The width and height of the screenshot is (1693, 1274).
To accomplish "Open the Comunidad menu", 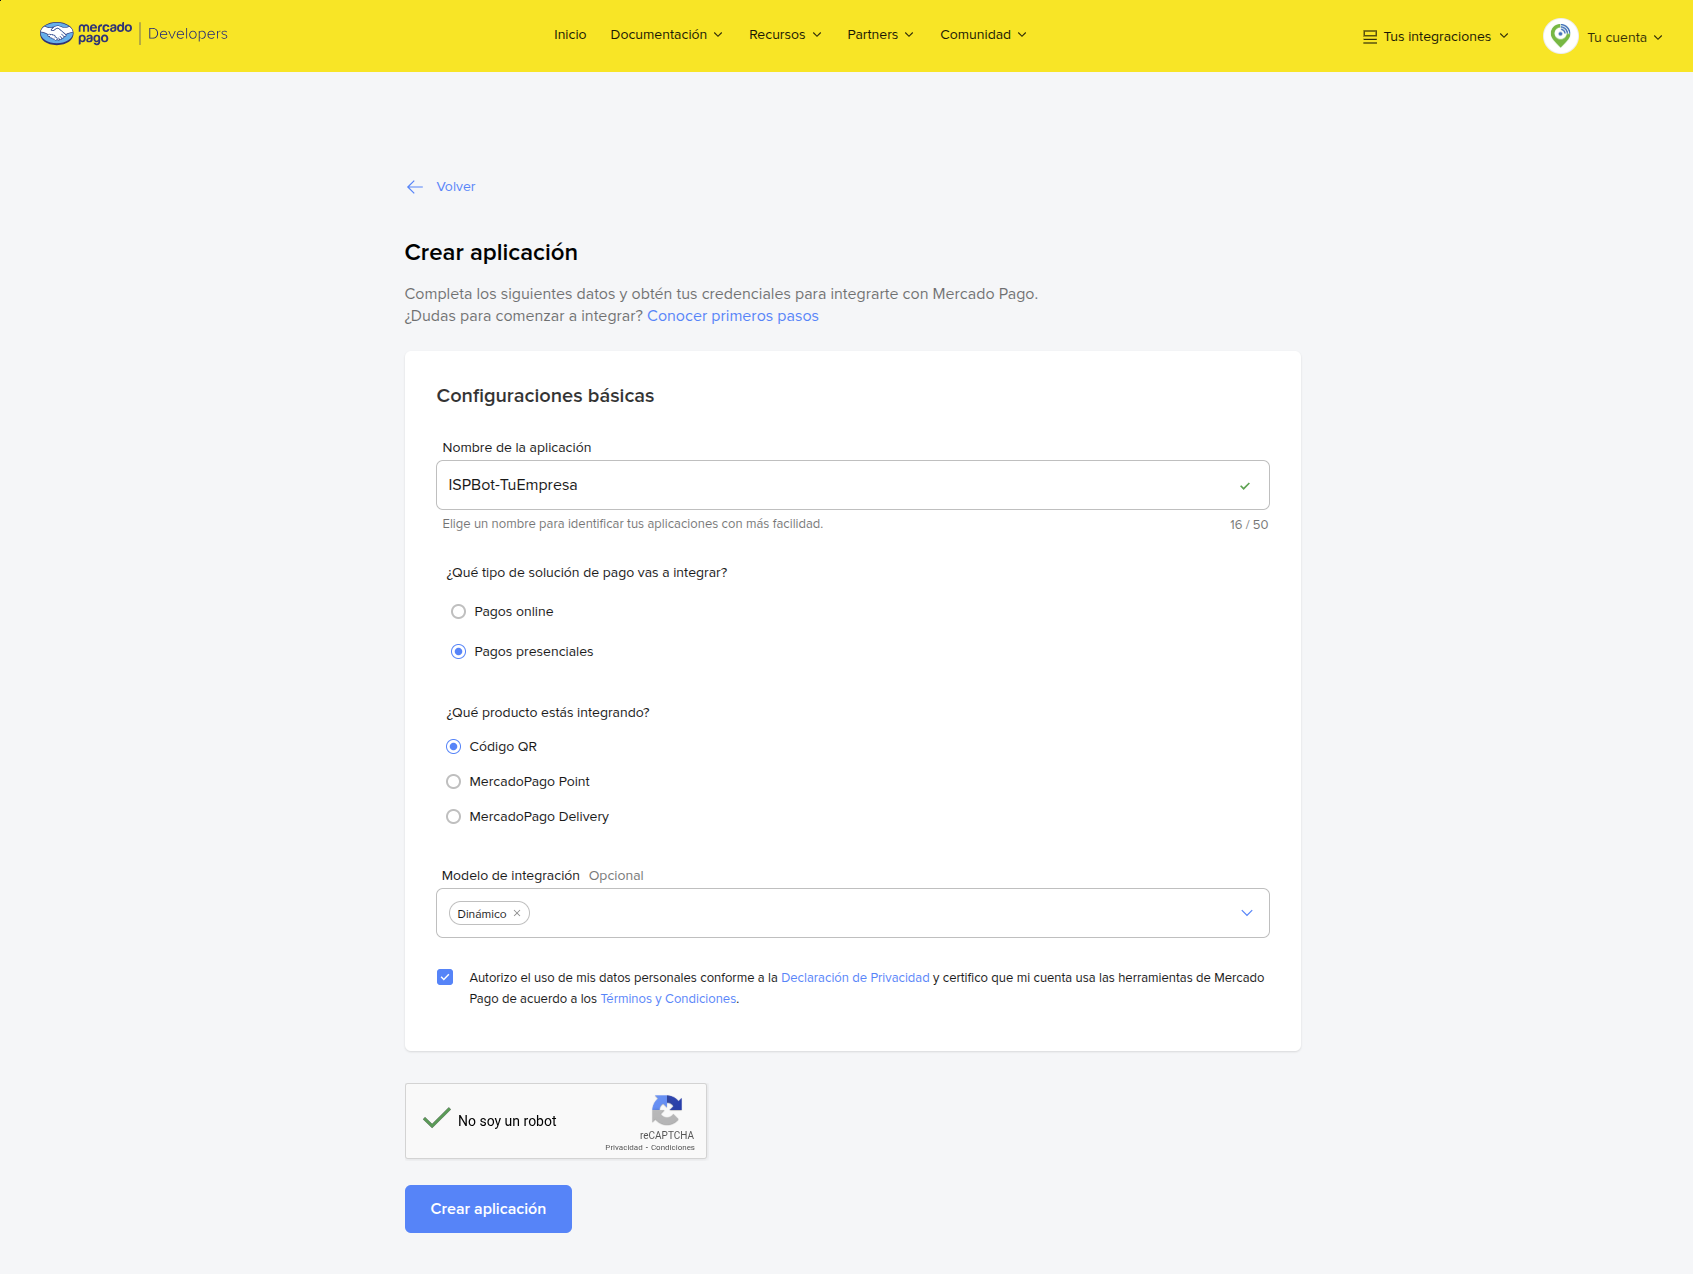I will click(982, 35).
